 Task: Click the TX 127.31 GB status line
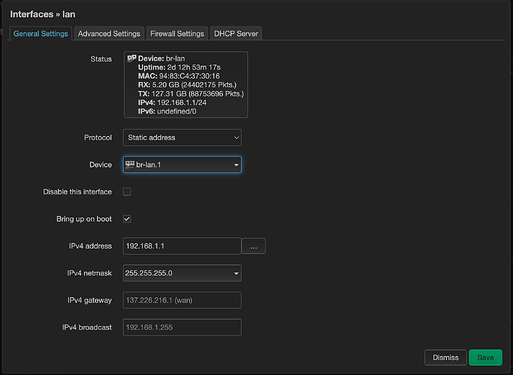point(191,94)
